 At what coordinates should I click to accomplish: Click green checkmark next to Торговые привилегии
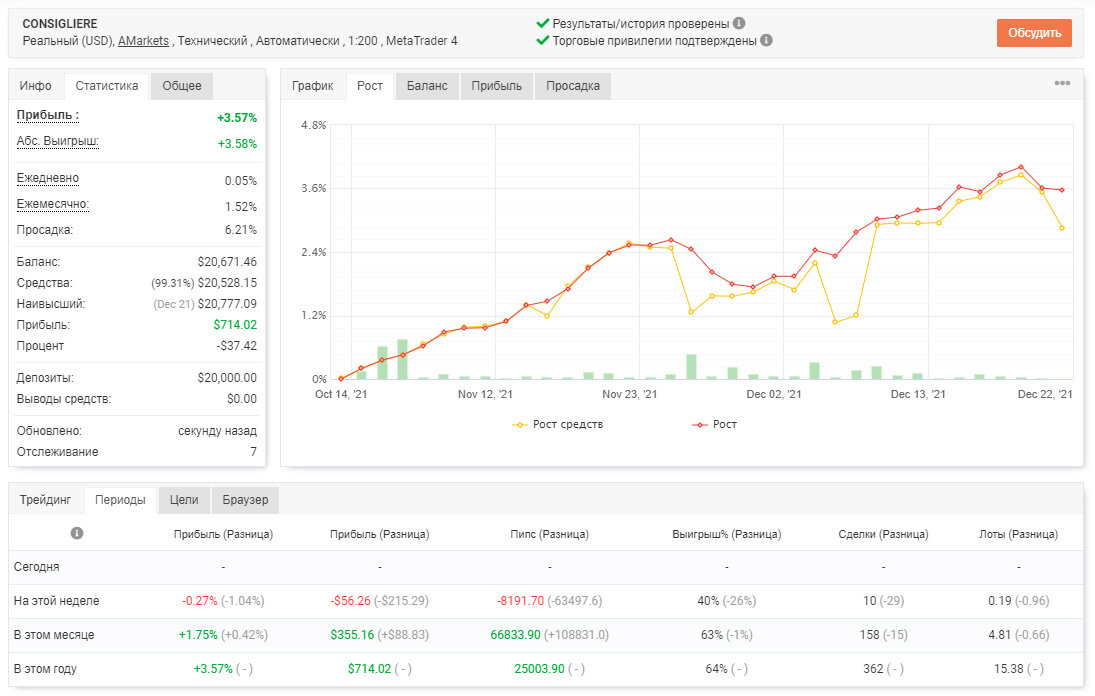click(543, 40)
